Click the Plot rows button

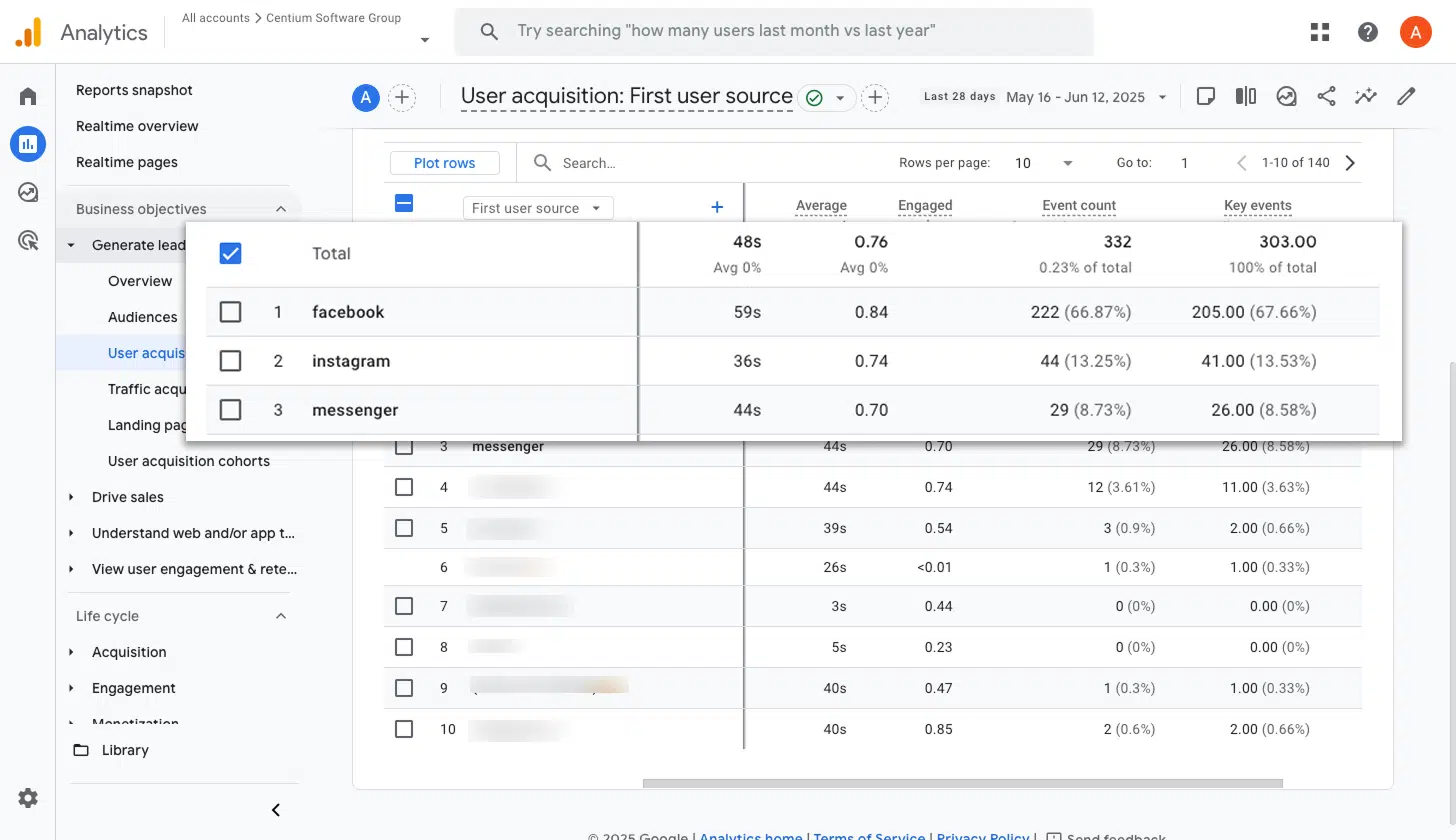tap(445, 163)
